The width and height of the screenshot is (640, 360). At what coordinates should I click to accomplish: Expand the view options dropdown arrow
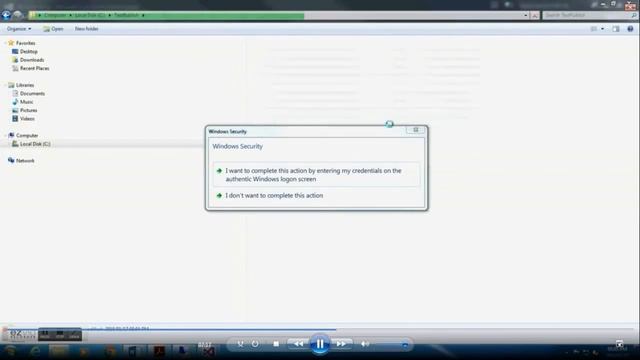(x=602, y=29)
